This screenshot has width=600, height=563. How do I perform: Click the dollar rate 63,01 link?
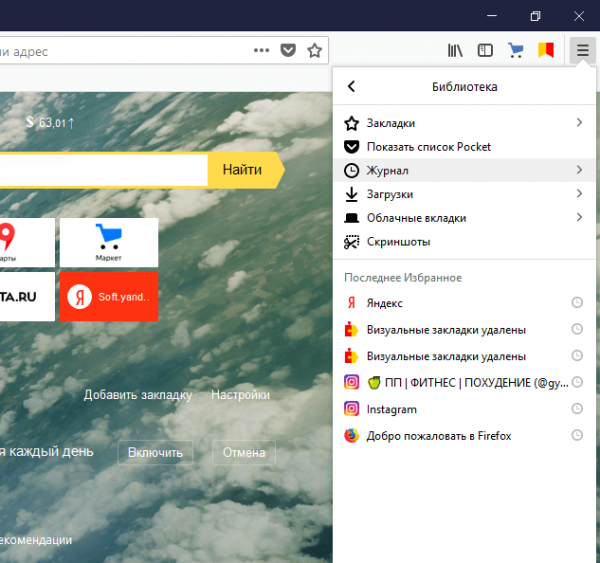click(50, 122)
